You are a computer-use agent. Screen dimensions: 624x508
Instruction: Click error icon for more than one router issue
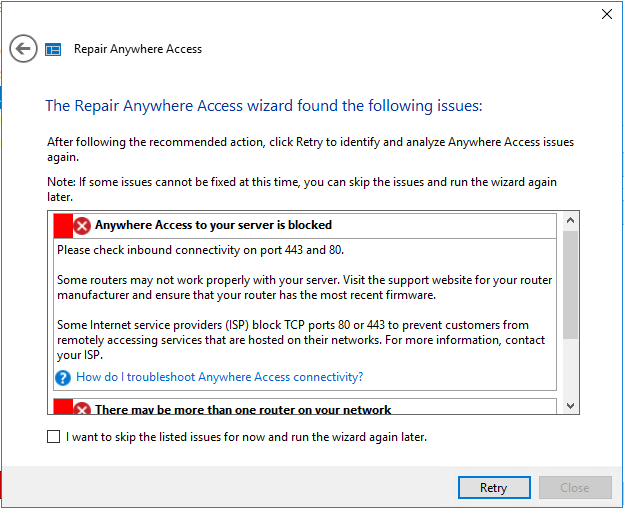82,409
